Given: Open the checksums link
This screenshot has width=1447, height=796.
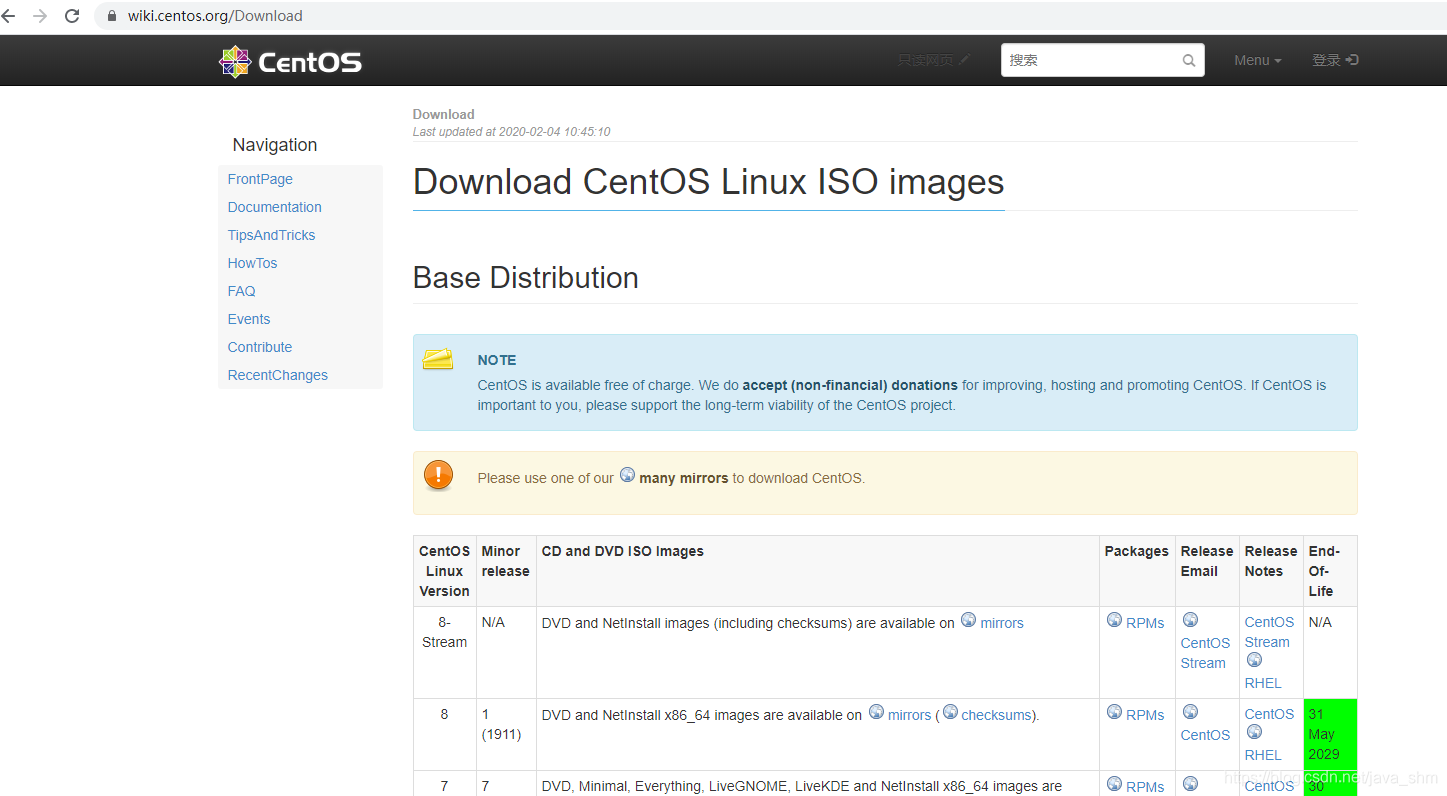Looking at the screenshot, I should (996, 715).
